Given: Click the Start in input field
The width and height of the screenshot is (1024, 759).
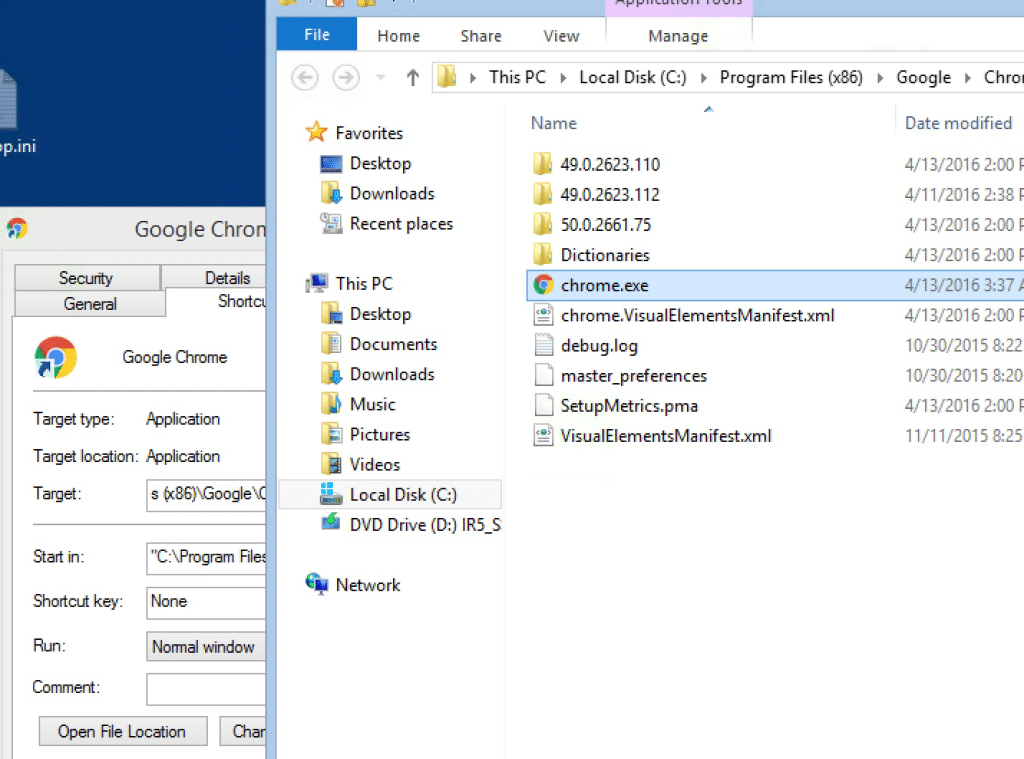Looking at the screenshot, I should (206, 557).
